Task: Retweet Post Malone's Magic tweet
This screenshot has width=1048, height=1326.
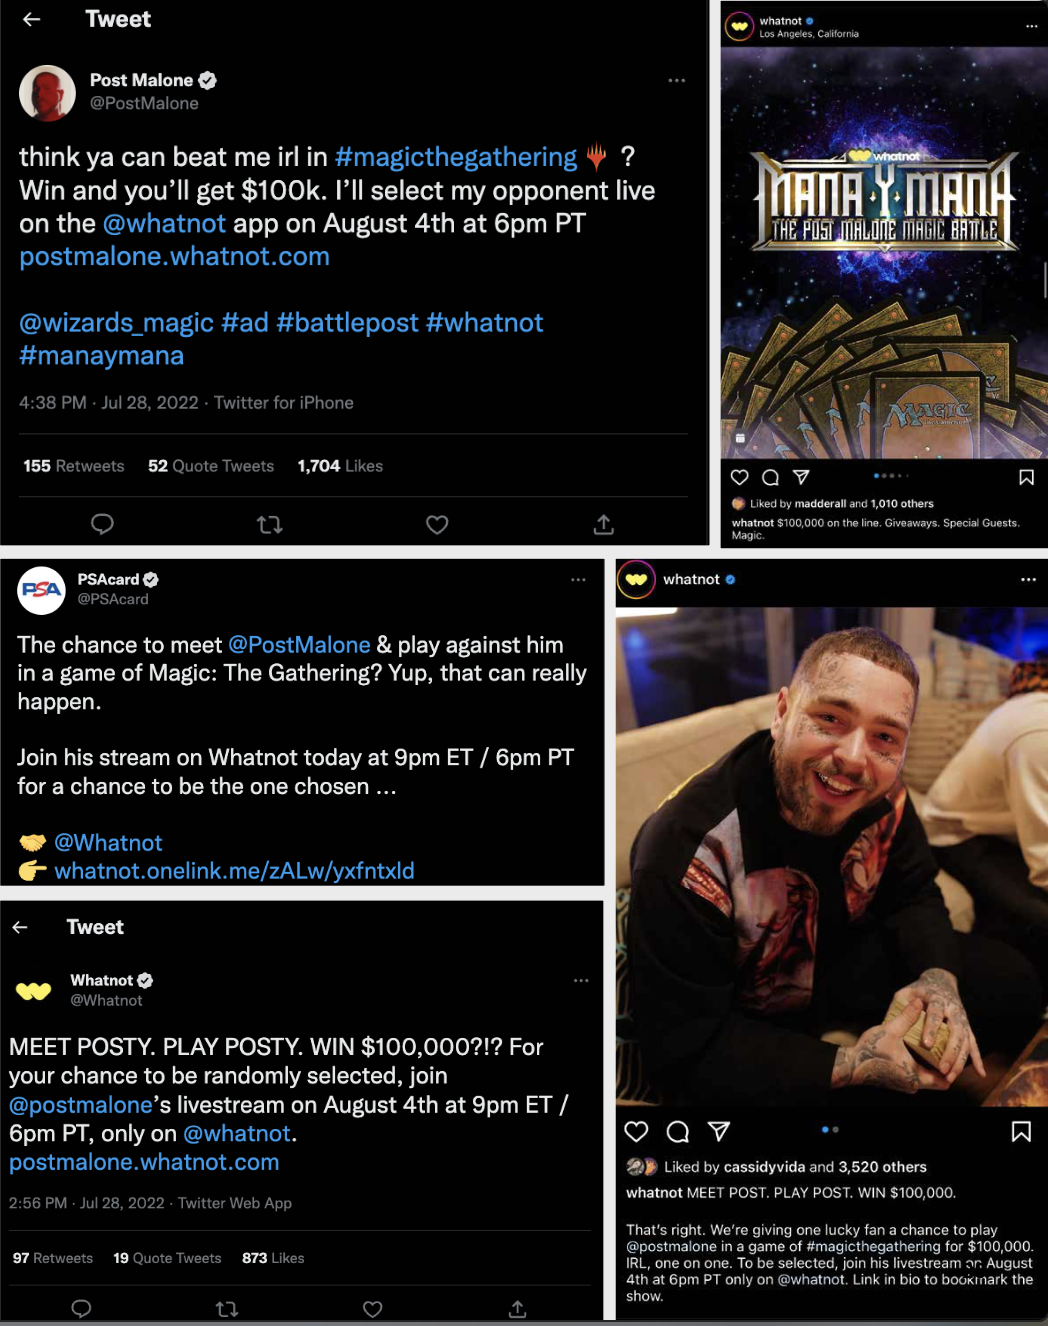Action: pyautogui.click(x=270, y=524)
